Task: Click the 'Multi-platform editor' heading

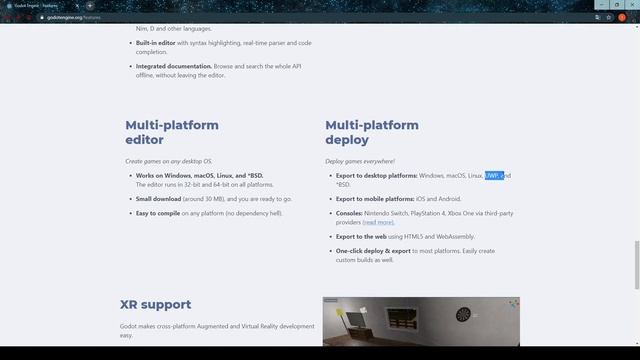Action: point(172,132)
